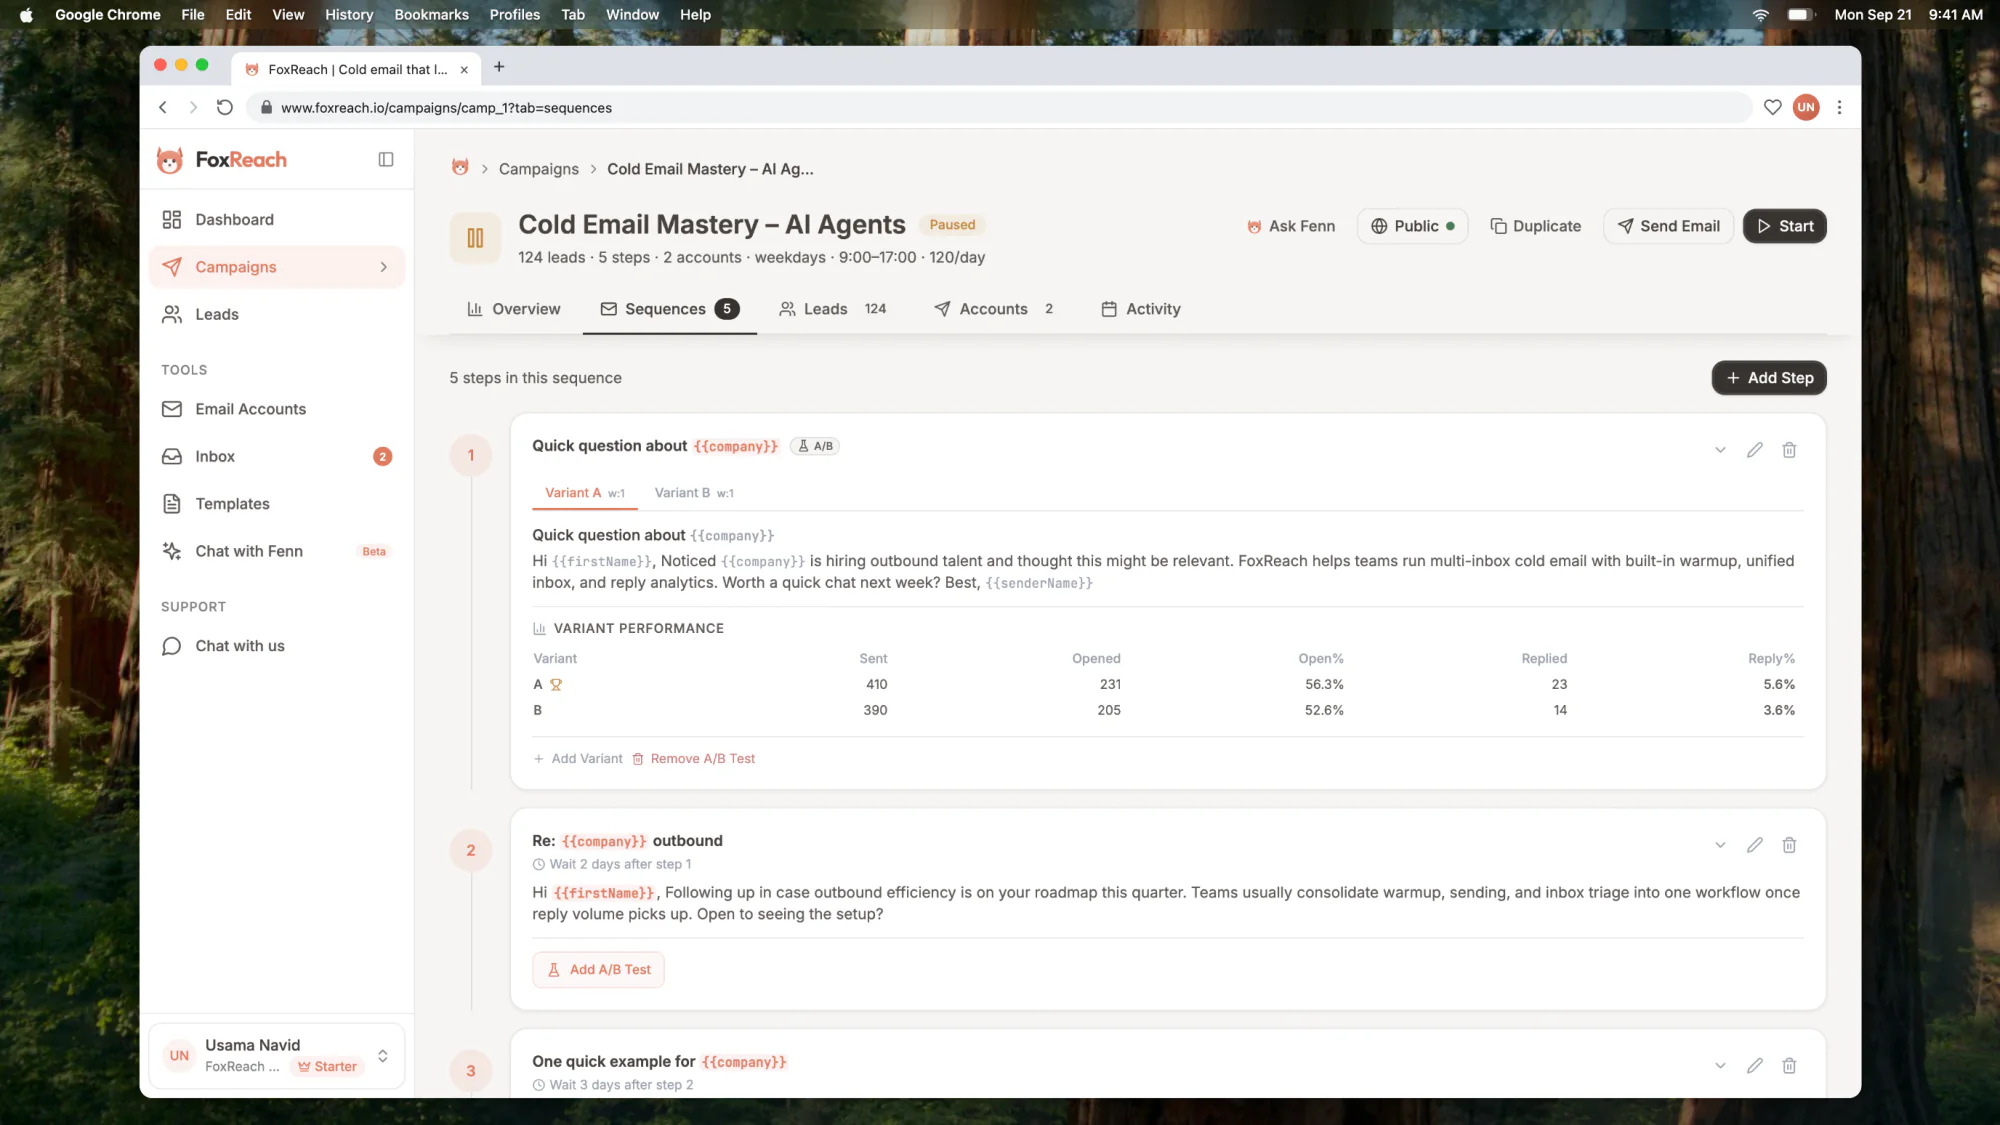Open the Bookmarks menu in menu bar
The height and width of the screenshot is (1125, 2000).
[431, 15]
